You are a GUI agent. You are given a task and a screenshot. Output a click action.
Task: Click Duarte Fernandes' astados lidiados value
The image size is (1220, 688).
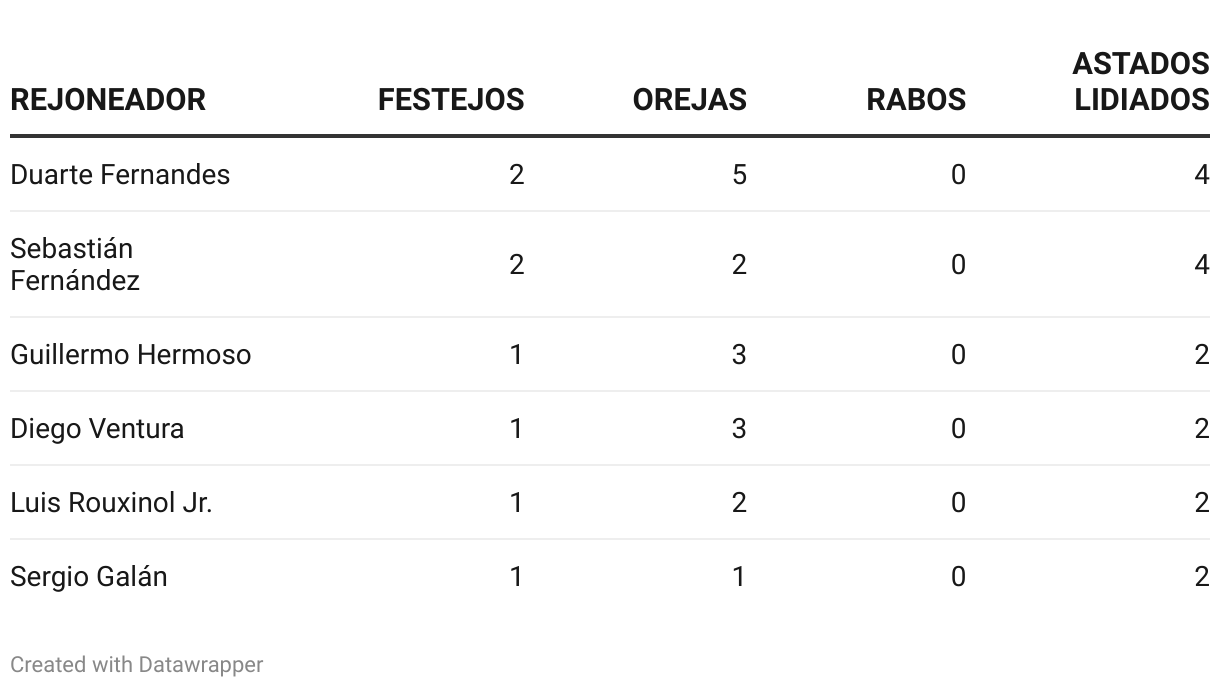click(x=1202, y=175)
